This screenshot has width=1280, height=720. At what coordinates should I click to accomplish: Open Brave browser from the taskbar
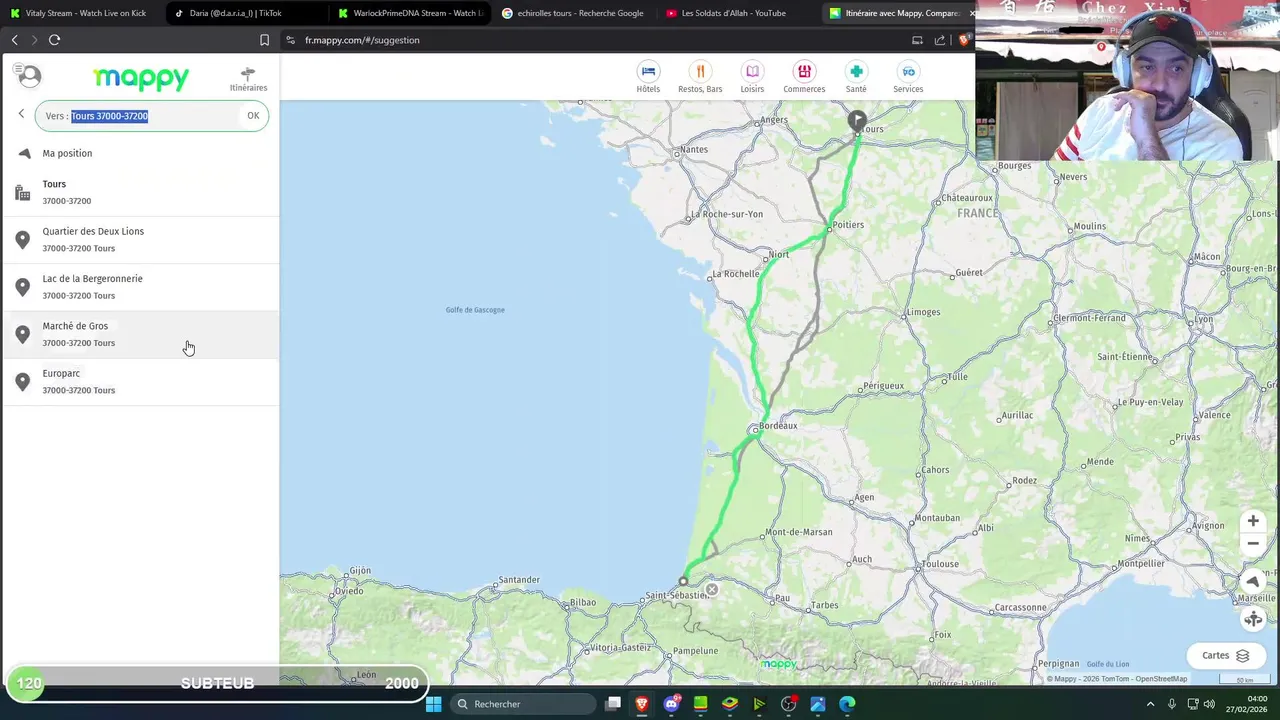click(642, 704)
